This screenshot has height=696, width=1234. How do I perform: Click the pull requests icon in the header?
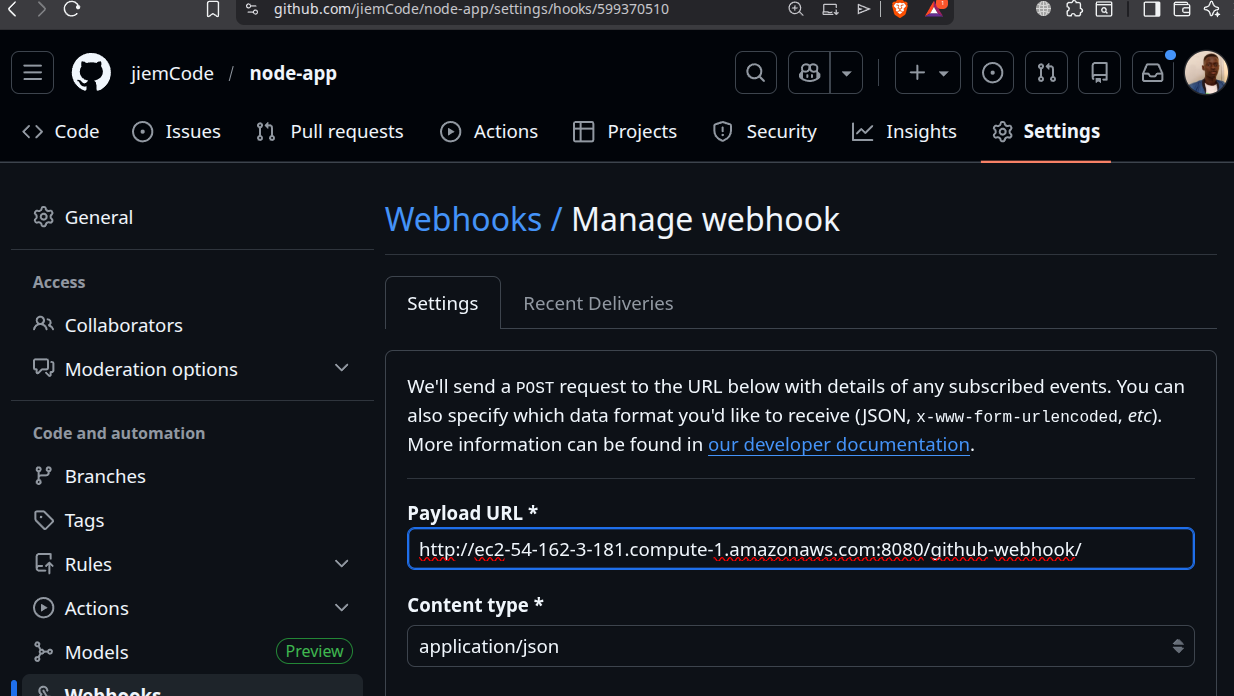point(1046,72)
